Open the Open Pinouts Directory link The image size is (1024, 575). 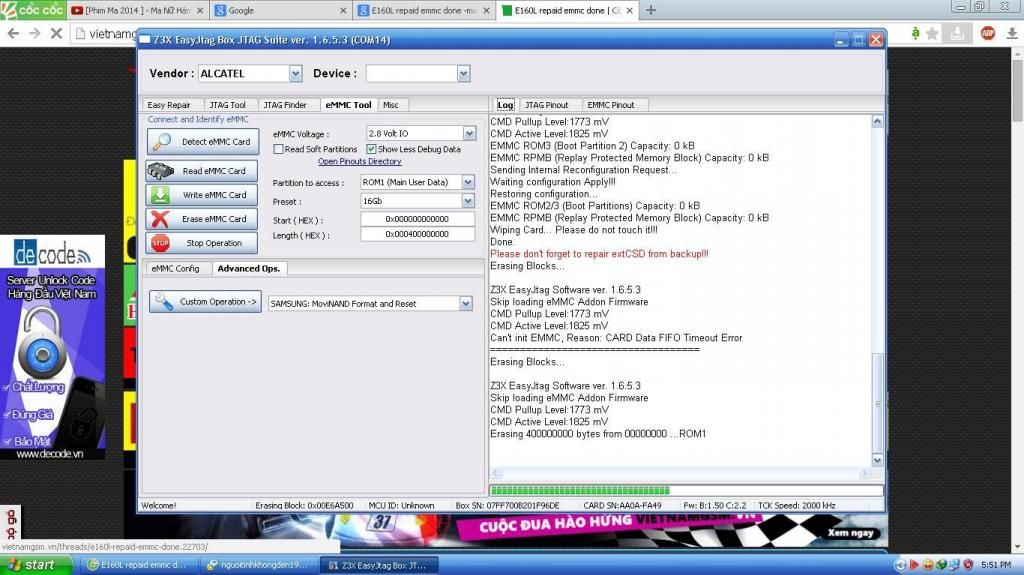click(x=359, y=161)
